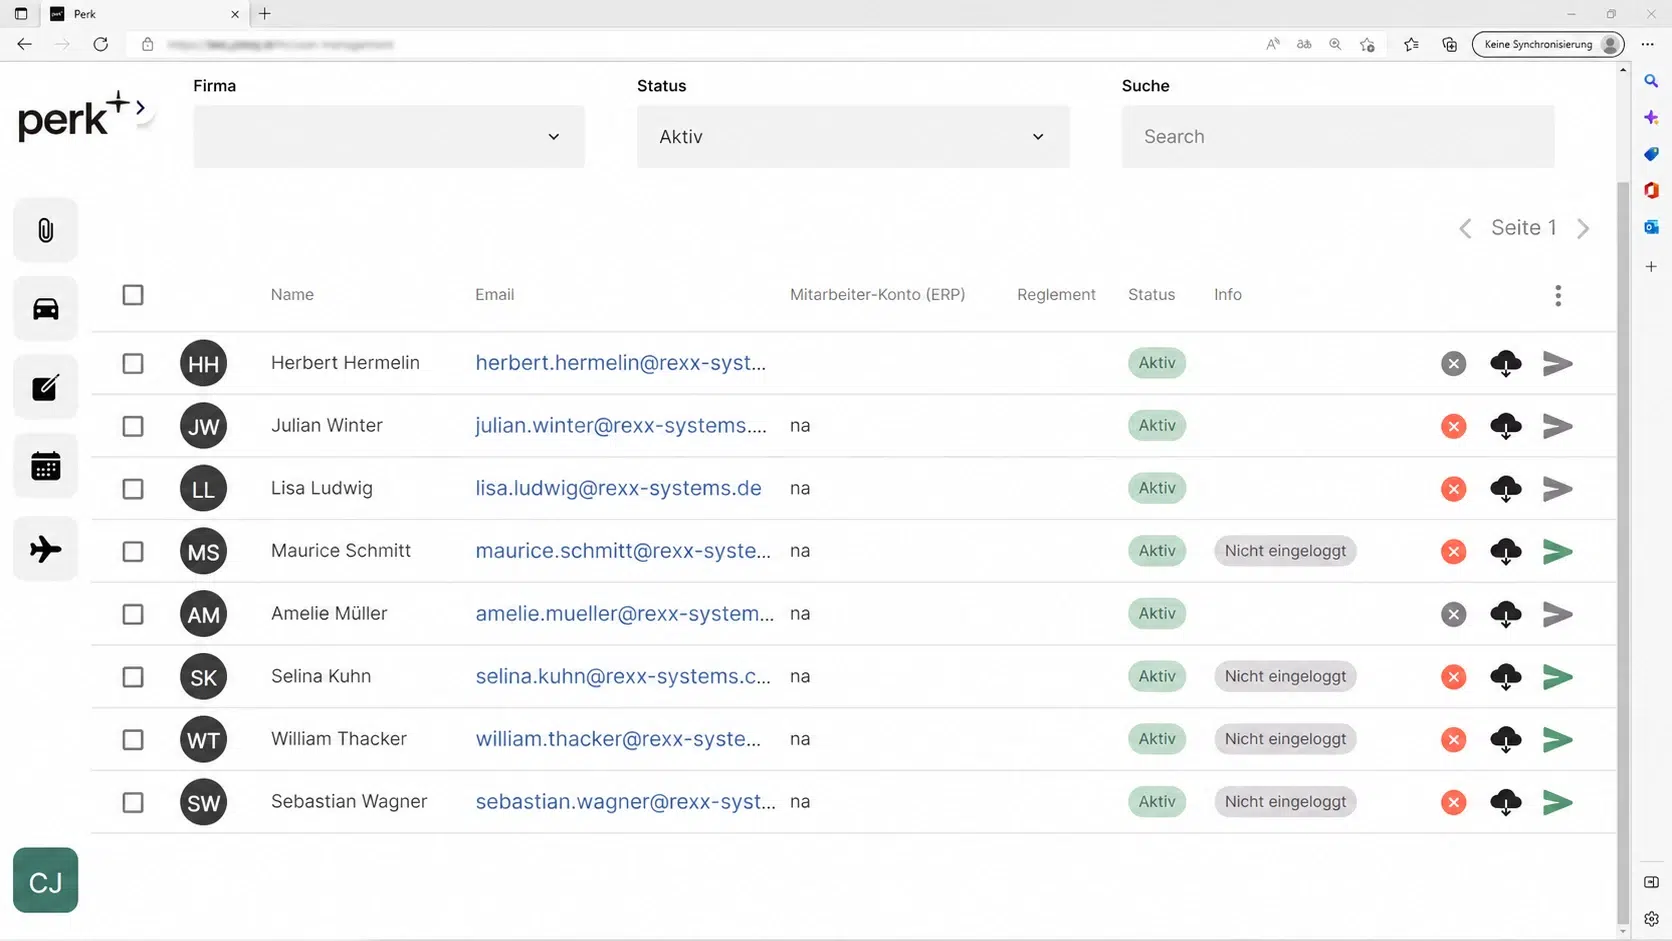
Task: Open the edit note sidebar icon
Action: pos(45,388)
